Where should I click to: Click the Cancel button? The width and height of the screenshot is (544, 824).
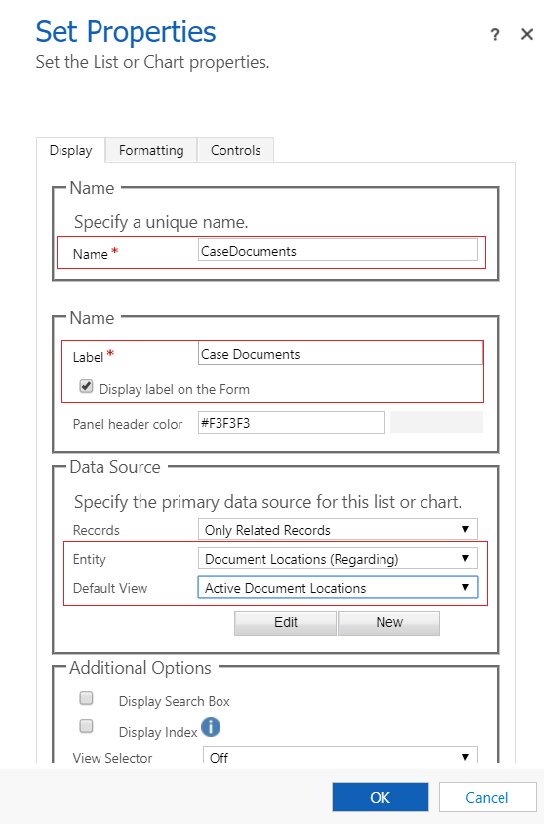click(487, 797)
